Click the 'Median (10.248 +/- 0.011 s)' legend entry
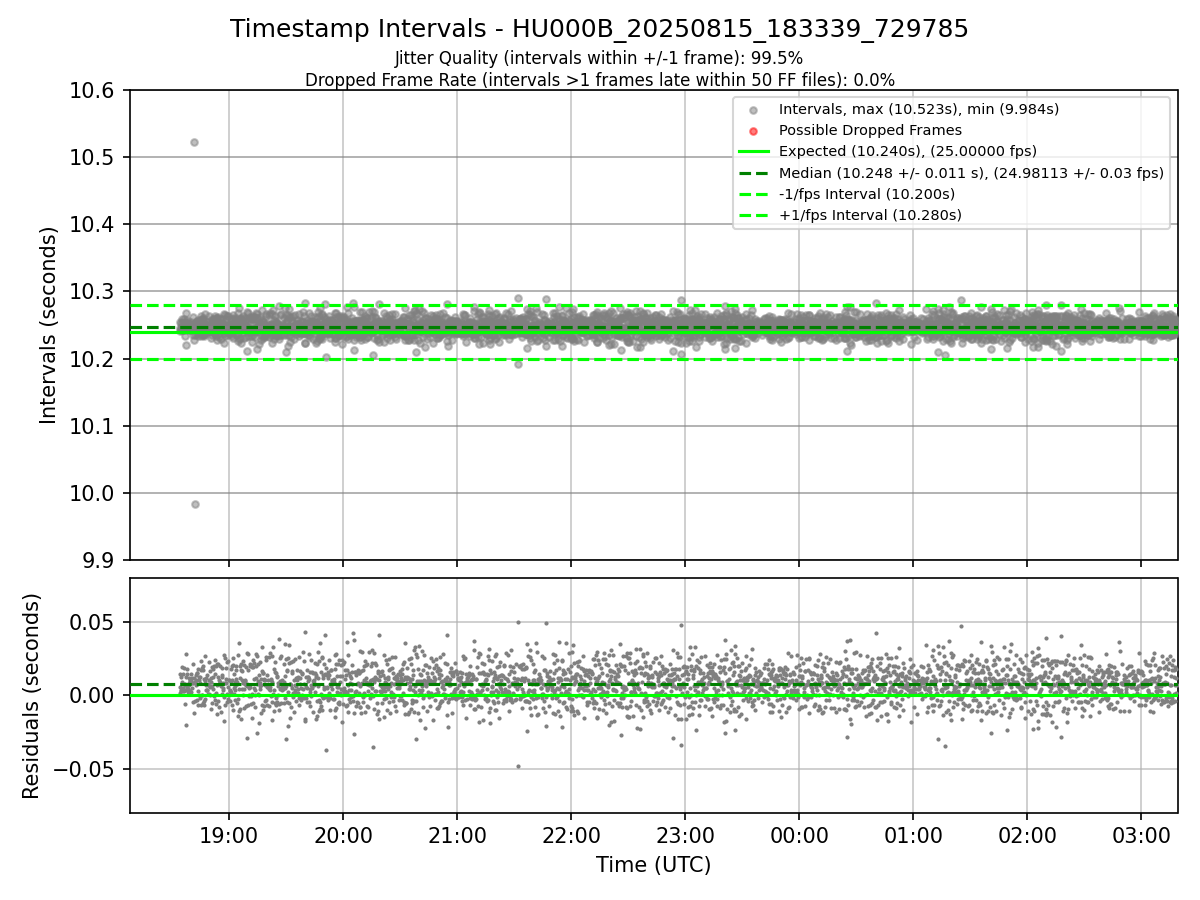The width and height of the screenshot is (1200, 900). click(x=971, y=172)
